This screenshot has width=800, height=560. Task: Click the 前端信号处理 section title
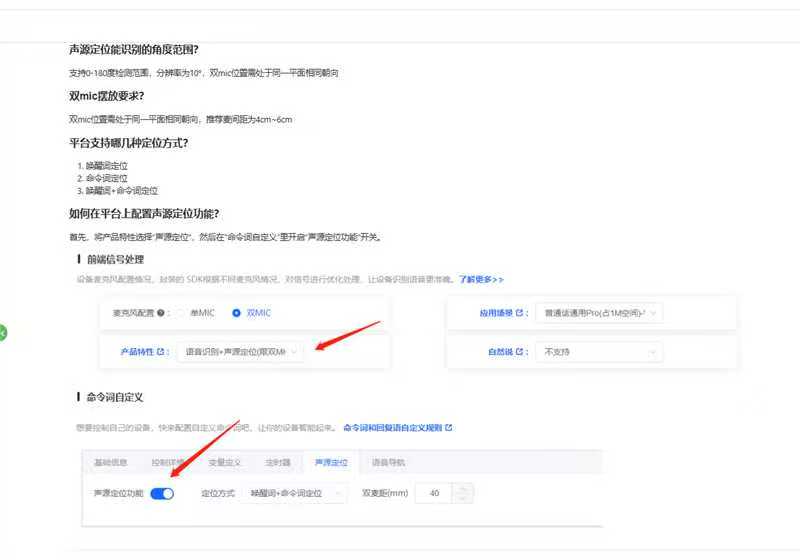pyautogui.click(x=115, y=259)
